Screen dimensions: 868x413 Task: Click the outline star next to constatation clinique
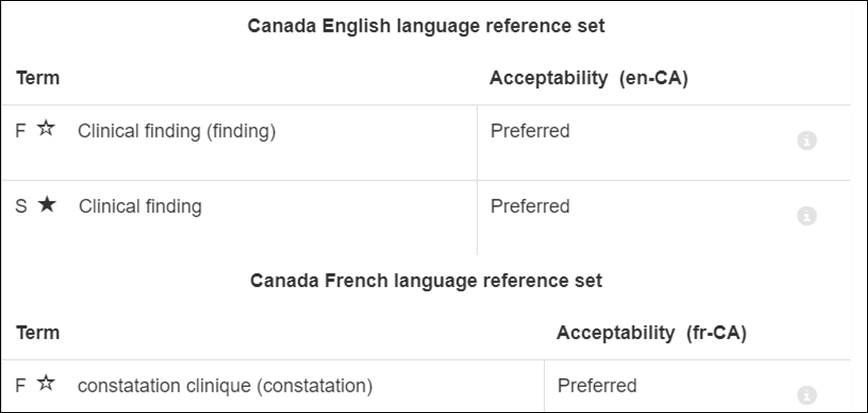click(46, 383)
